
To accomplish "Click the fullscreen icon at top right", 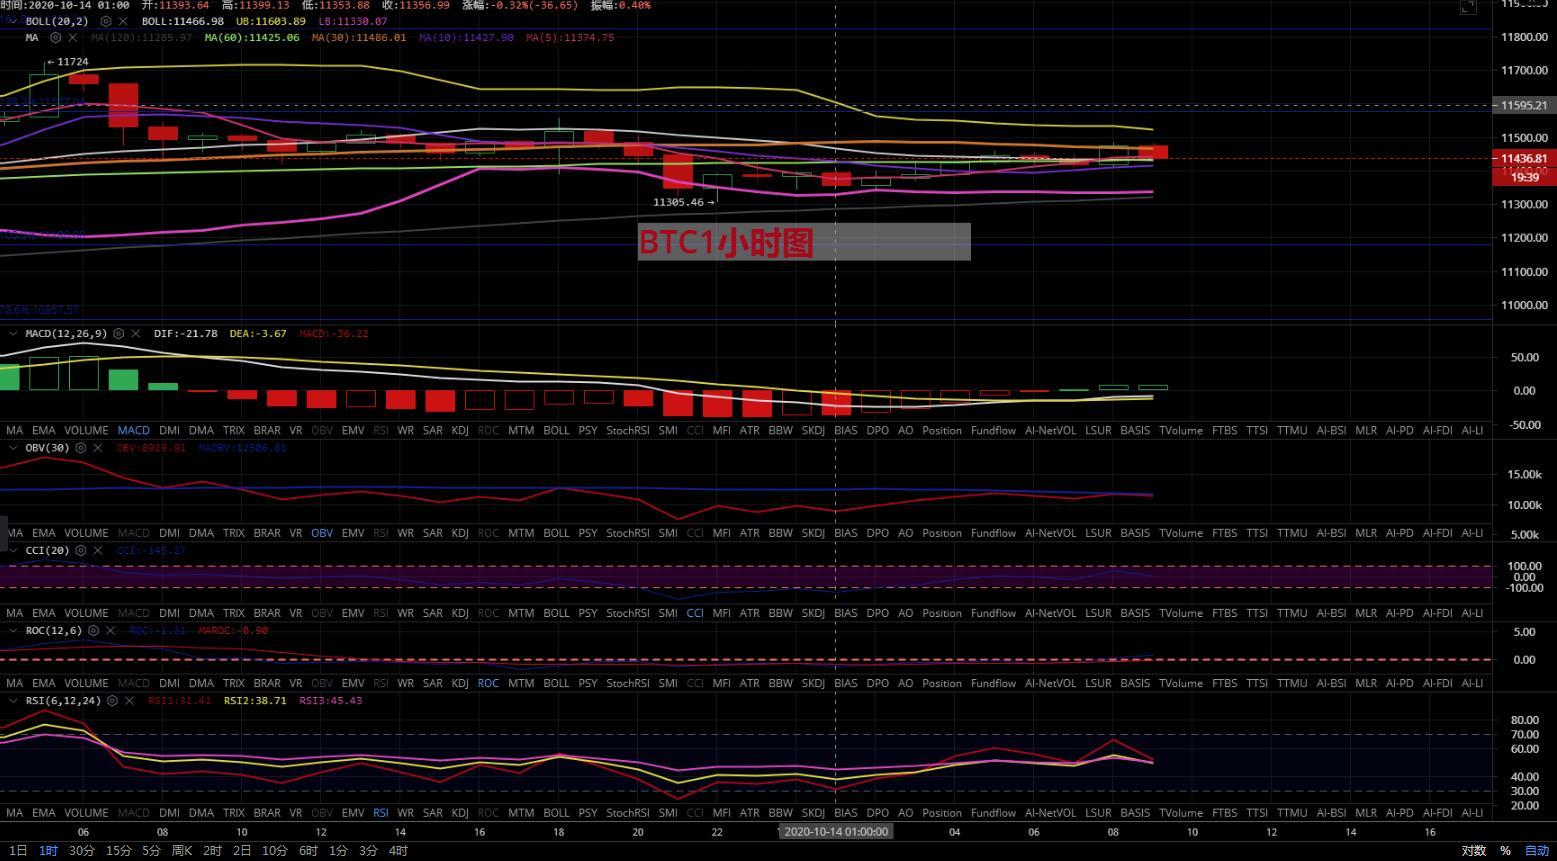I will pyautogui.click(x=1467, y=7).
